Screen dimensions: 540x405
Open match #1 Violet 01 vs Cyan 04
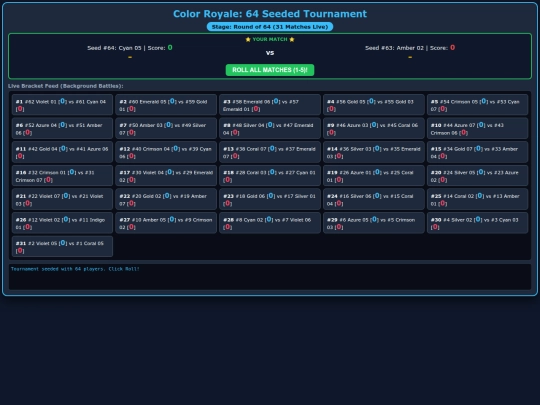click(x=62, y=105)
